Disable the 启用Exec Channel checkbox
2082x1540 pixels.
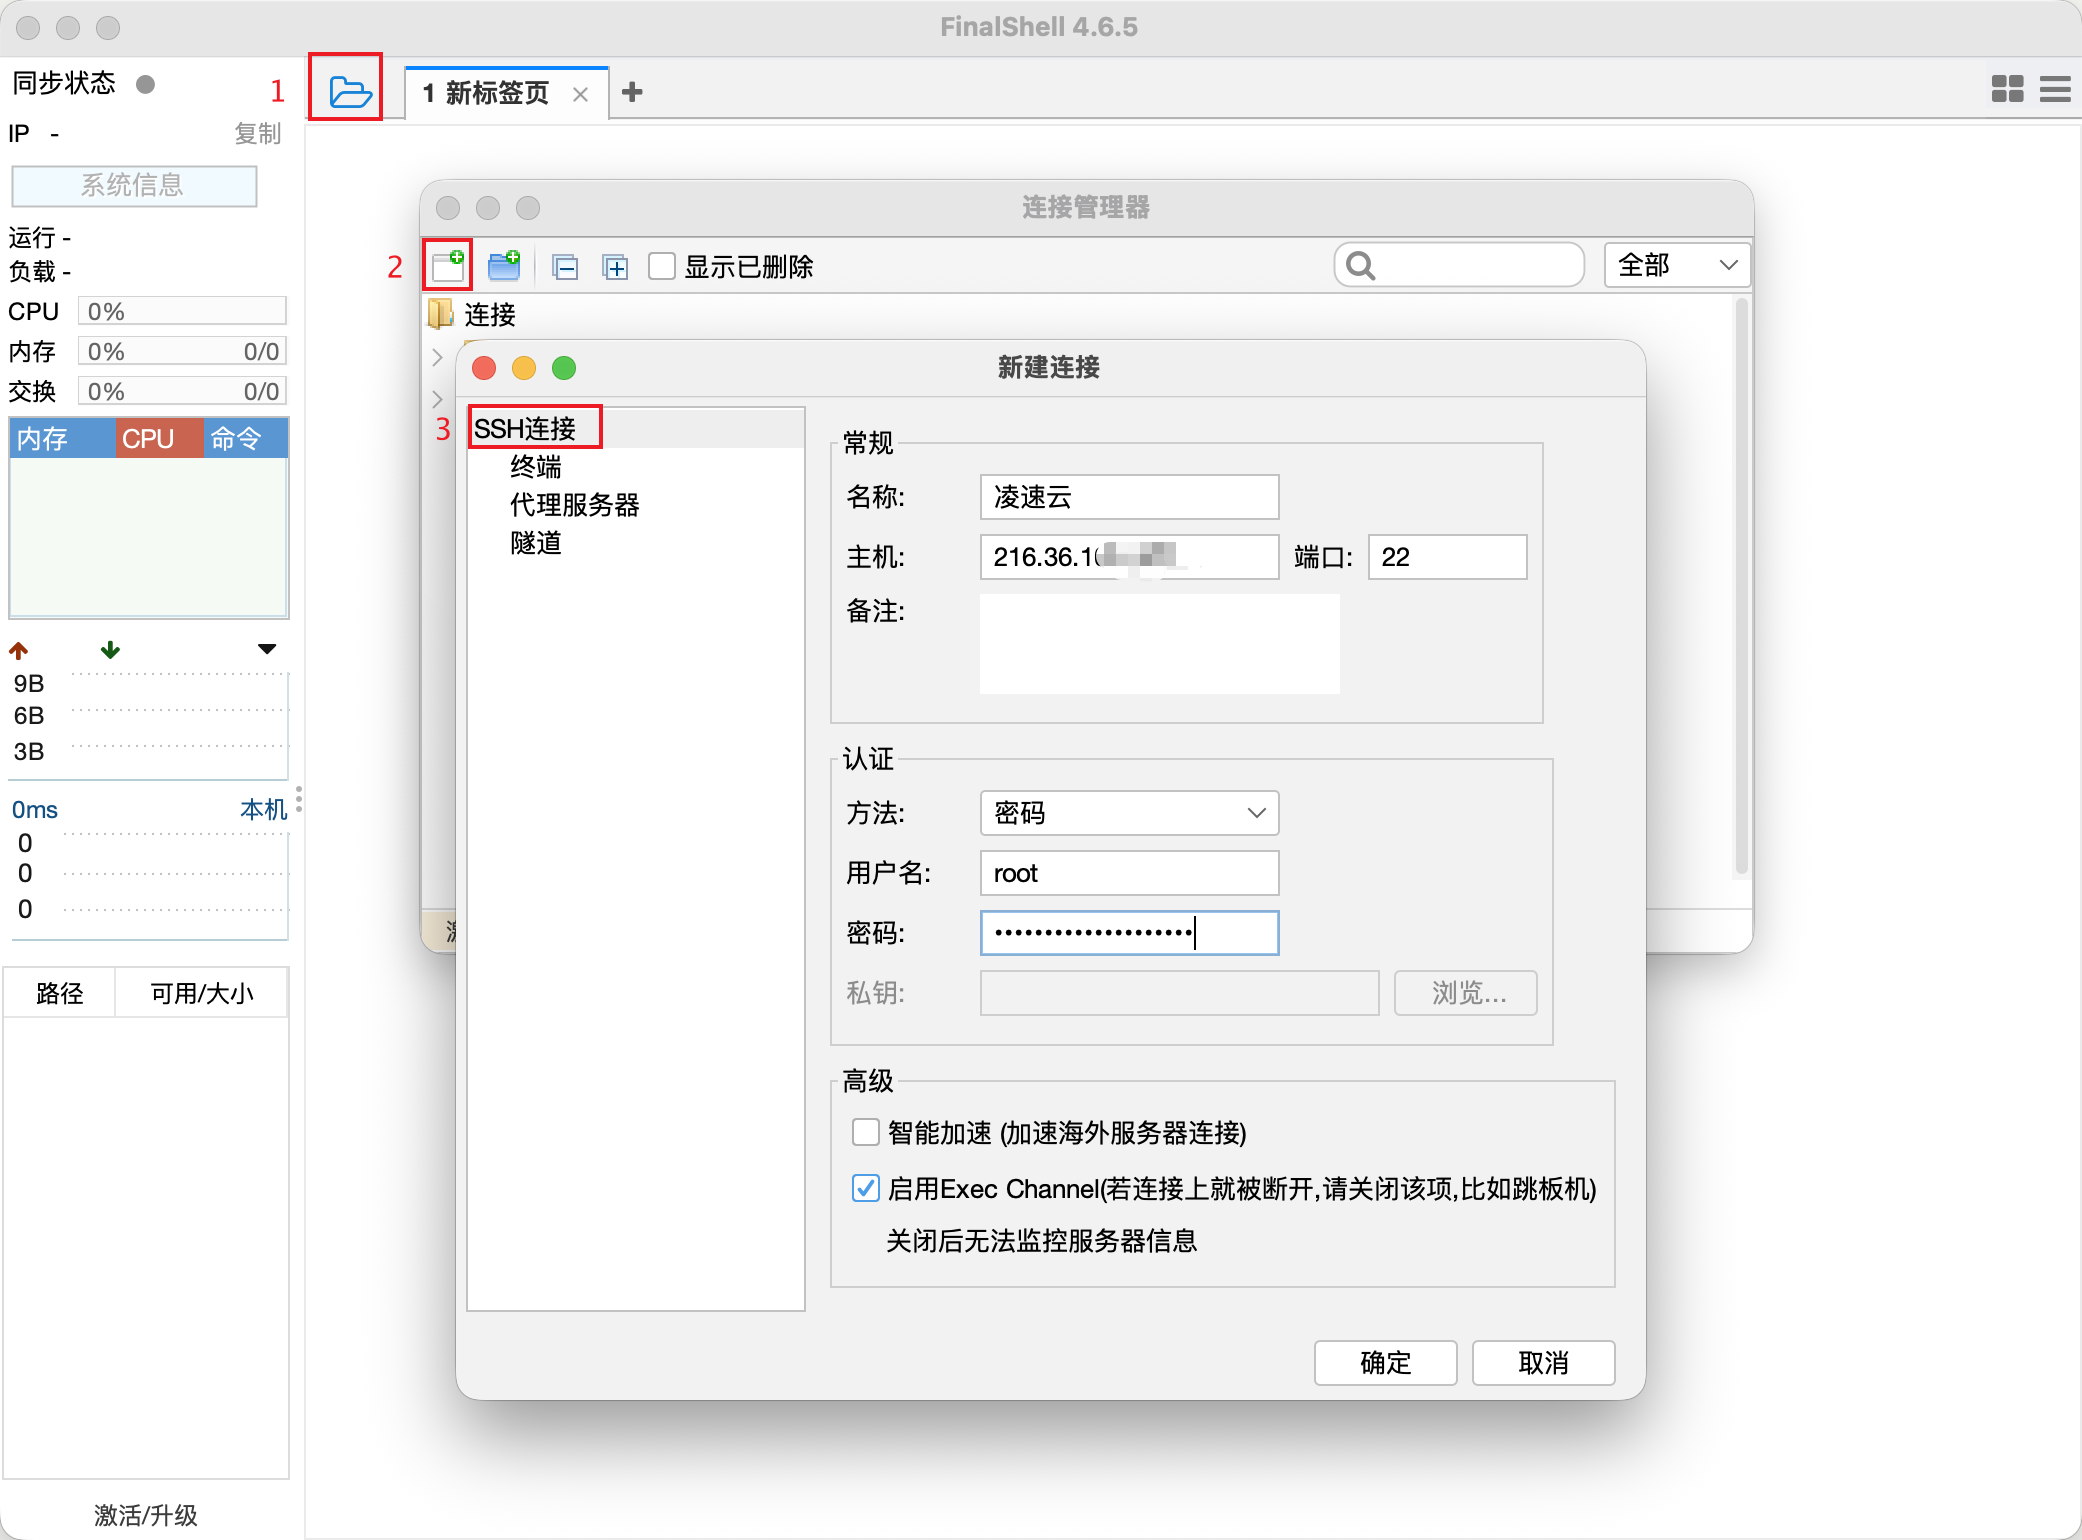[865, 1188]
